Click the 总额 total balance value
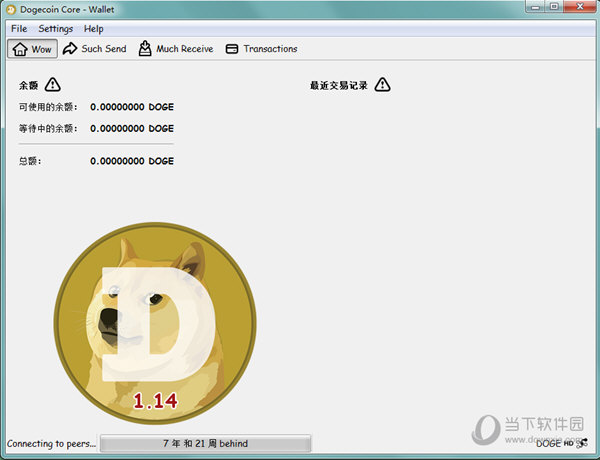Image resolution: width=600 pixels, height=460 pixels. tap(132, 161)
